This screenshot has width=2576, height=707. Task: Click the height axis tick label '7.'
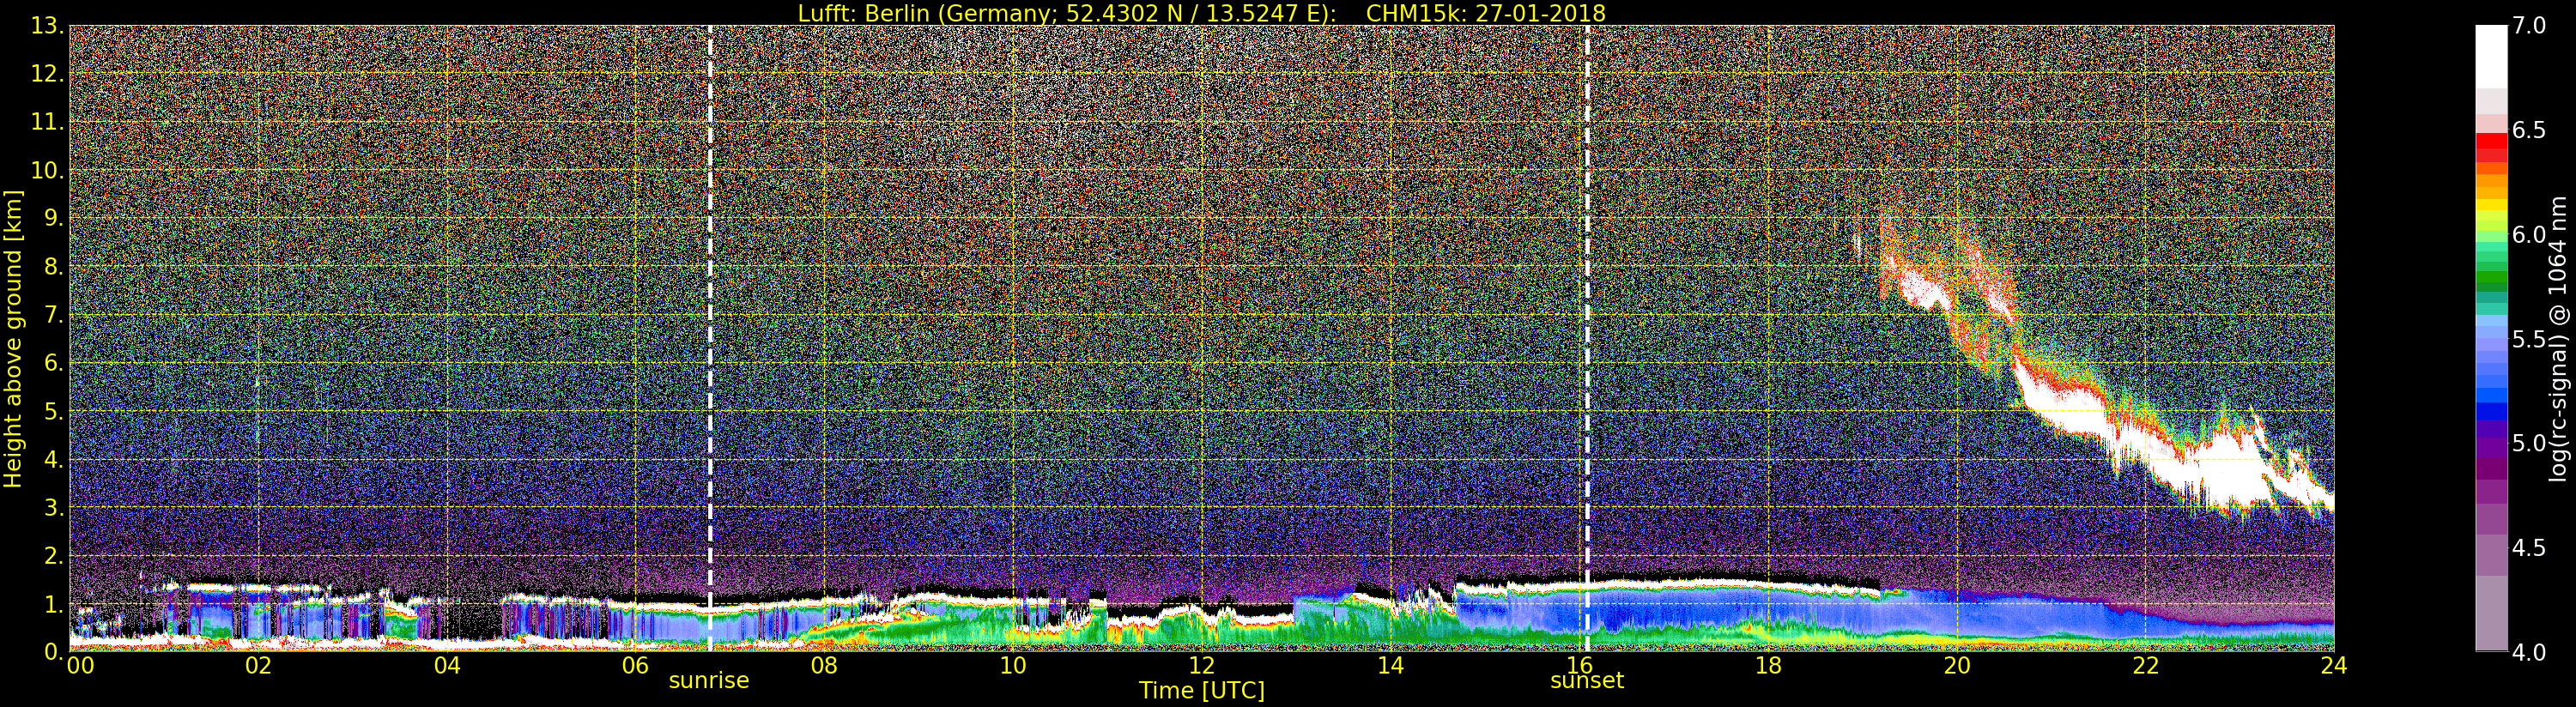[x=54, y=315]
